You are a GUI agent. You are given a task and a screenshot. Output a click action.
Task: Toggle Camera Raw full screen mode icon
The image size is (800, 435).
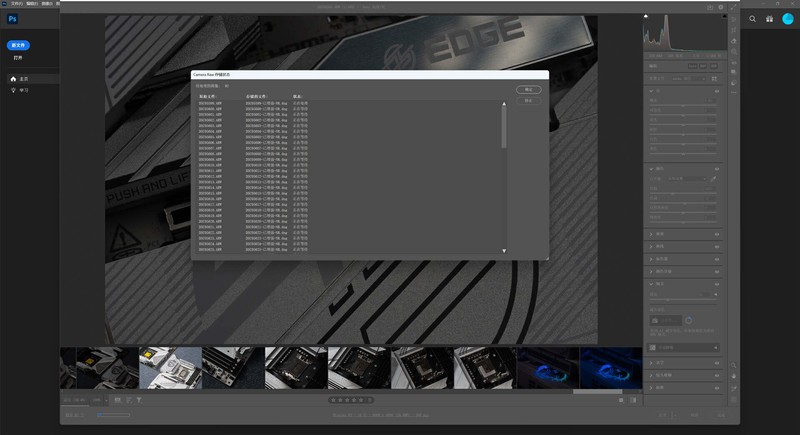pyautogui.click(x=733, y=7)
